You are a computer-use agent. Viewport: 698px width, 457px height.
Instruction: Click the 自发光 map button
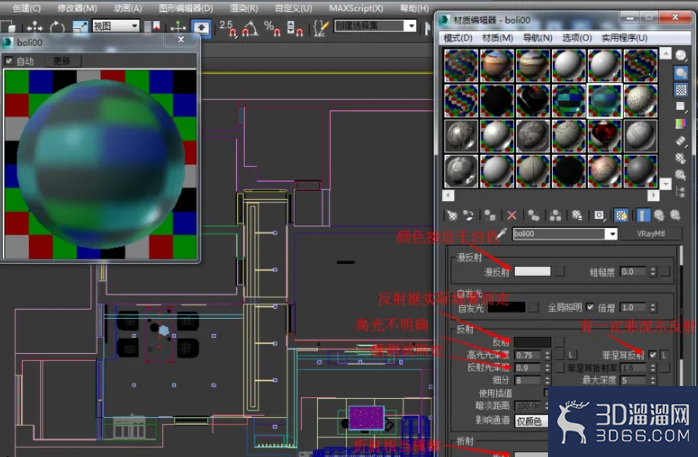tap(533, 307)
